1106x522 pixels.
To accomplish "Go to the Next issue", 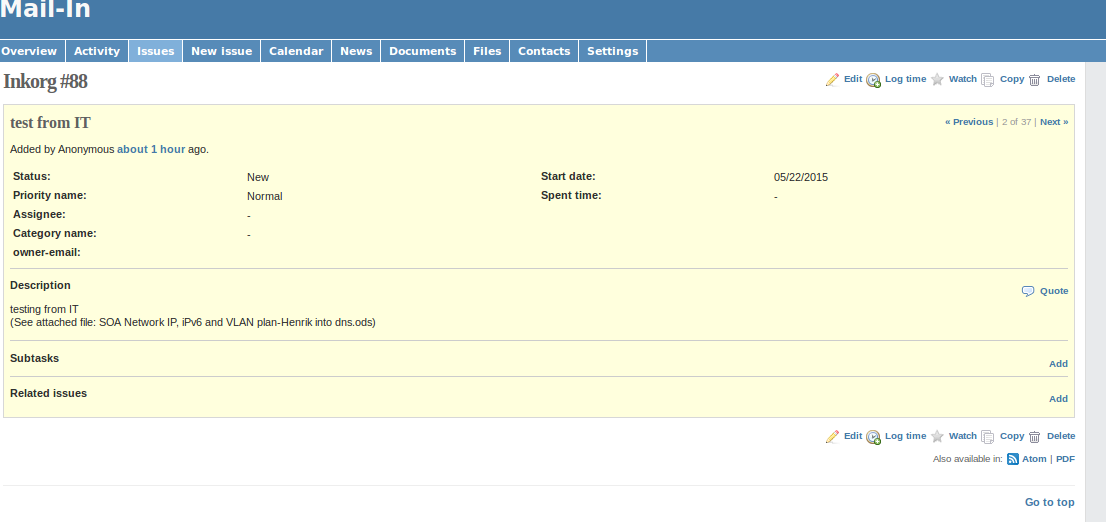I will [x=1053, y=122].
